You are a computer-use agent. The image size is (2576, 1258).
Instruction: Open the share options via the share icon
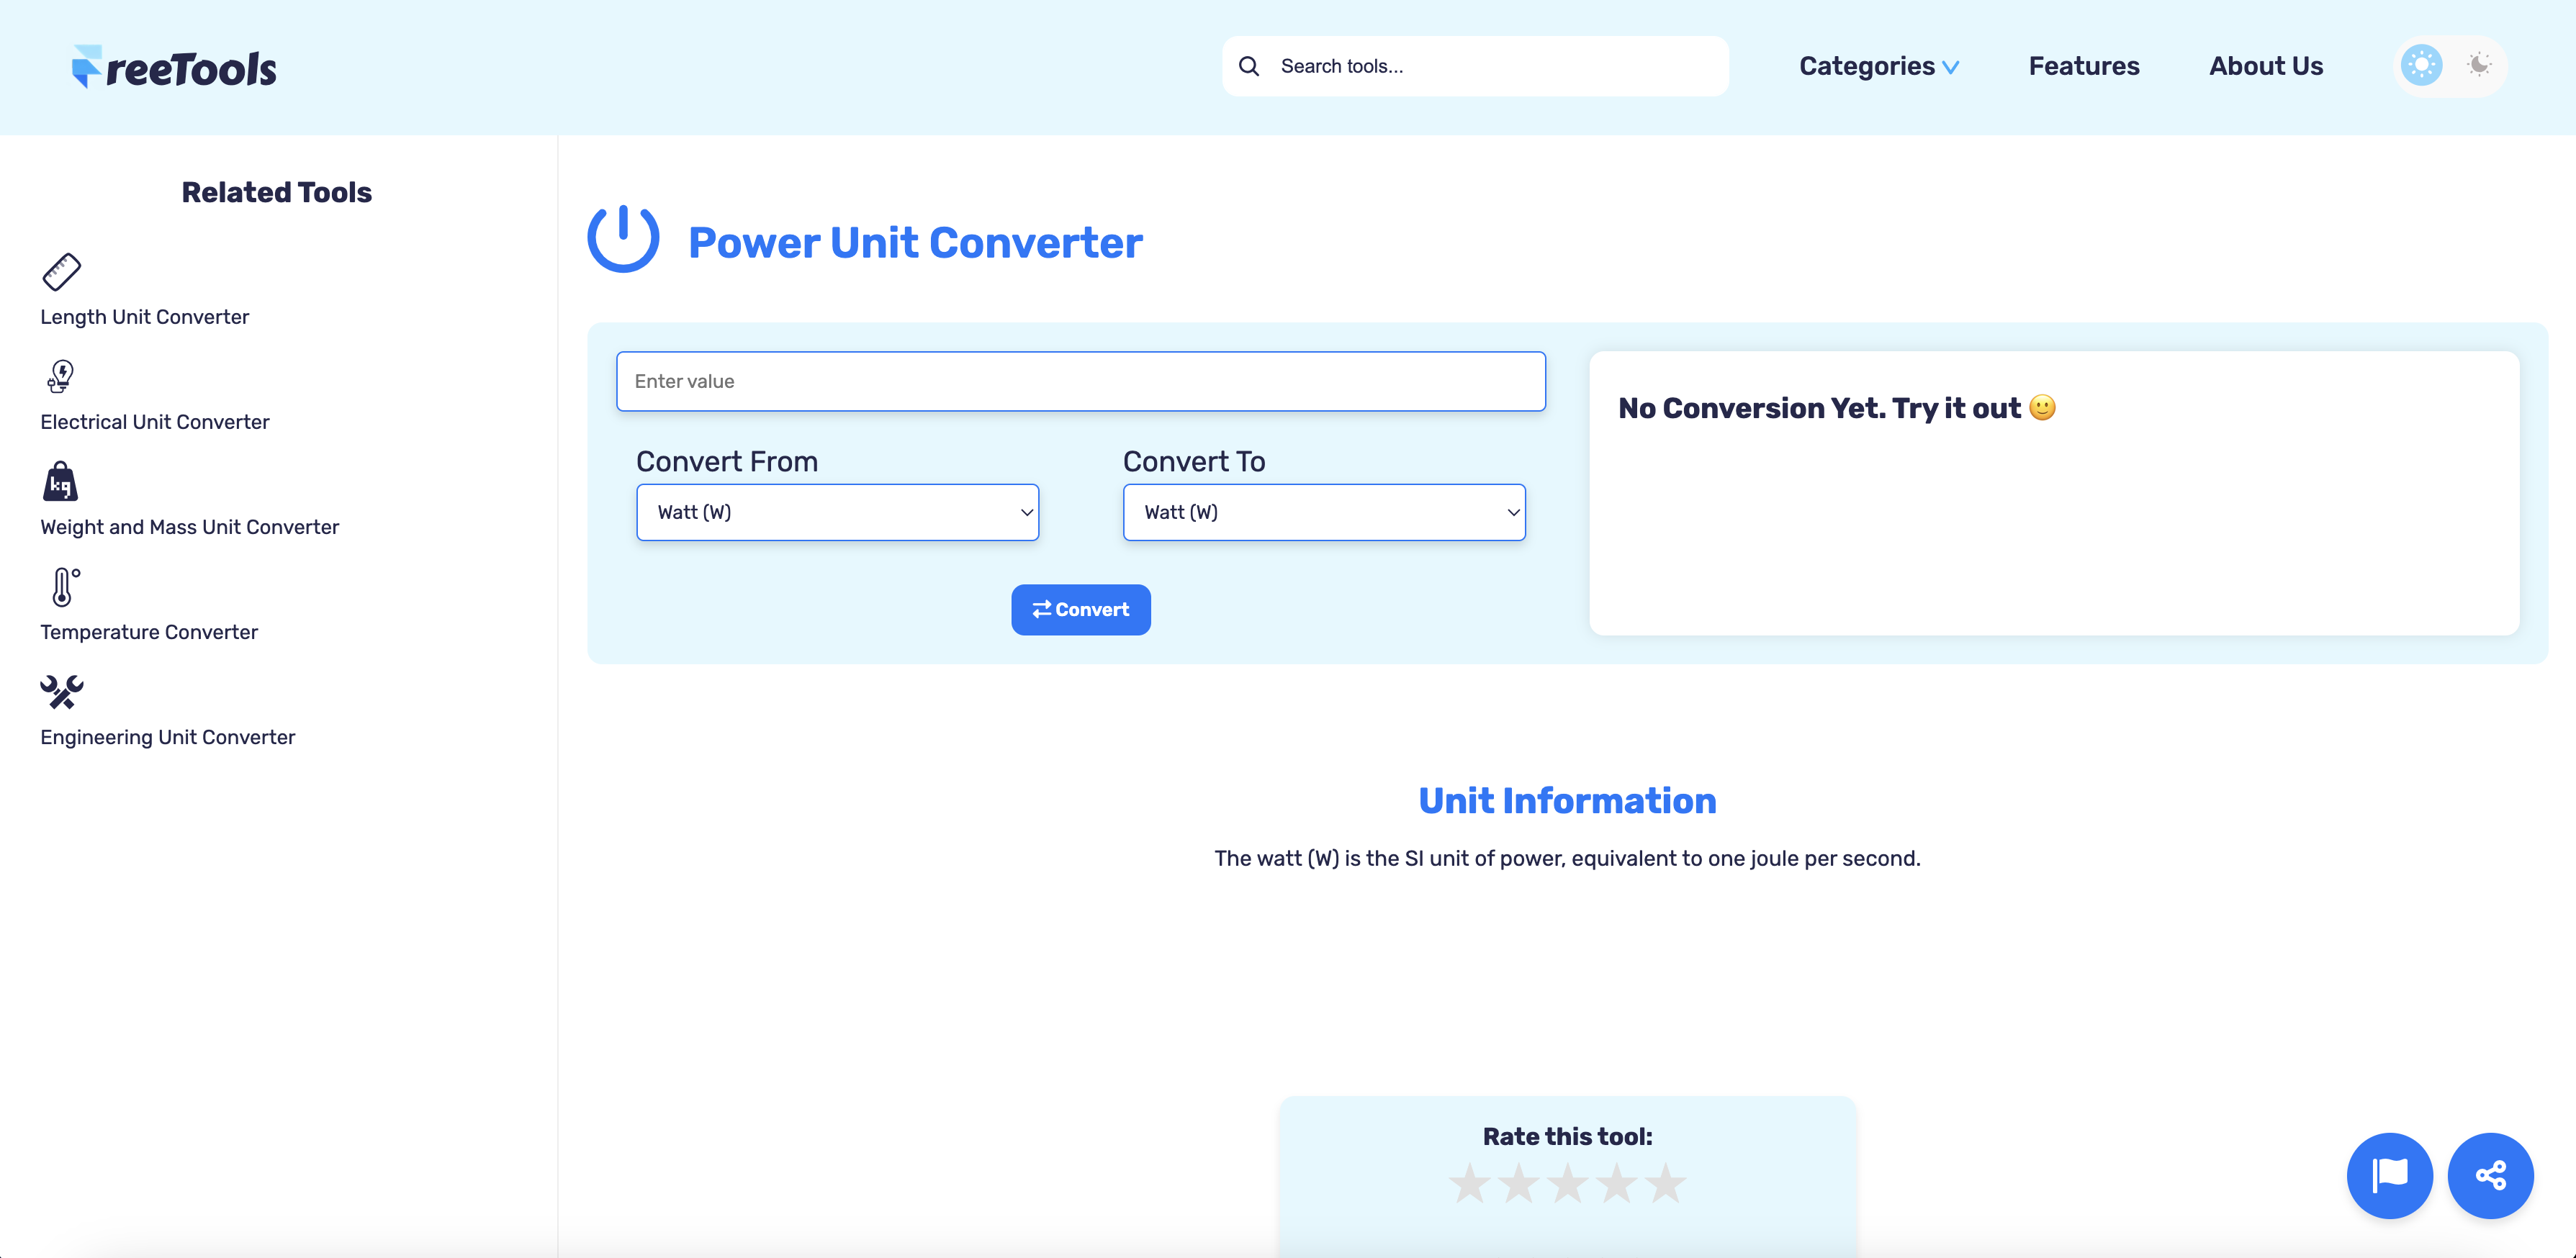[2491, 1176]
